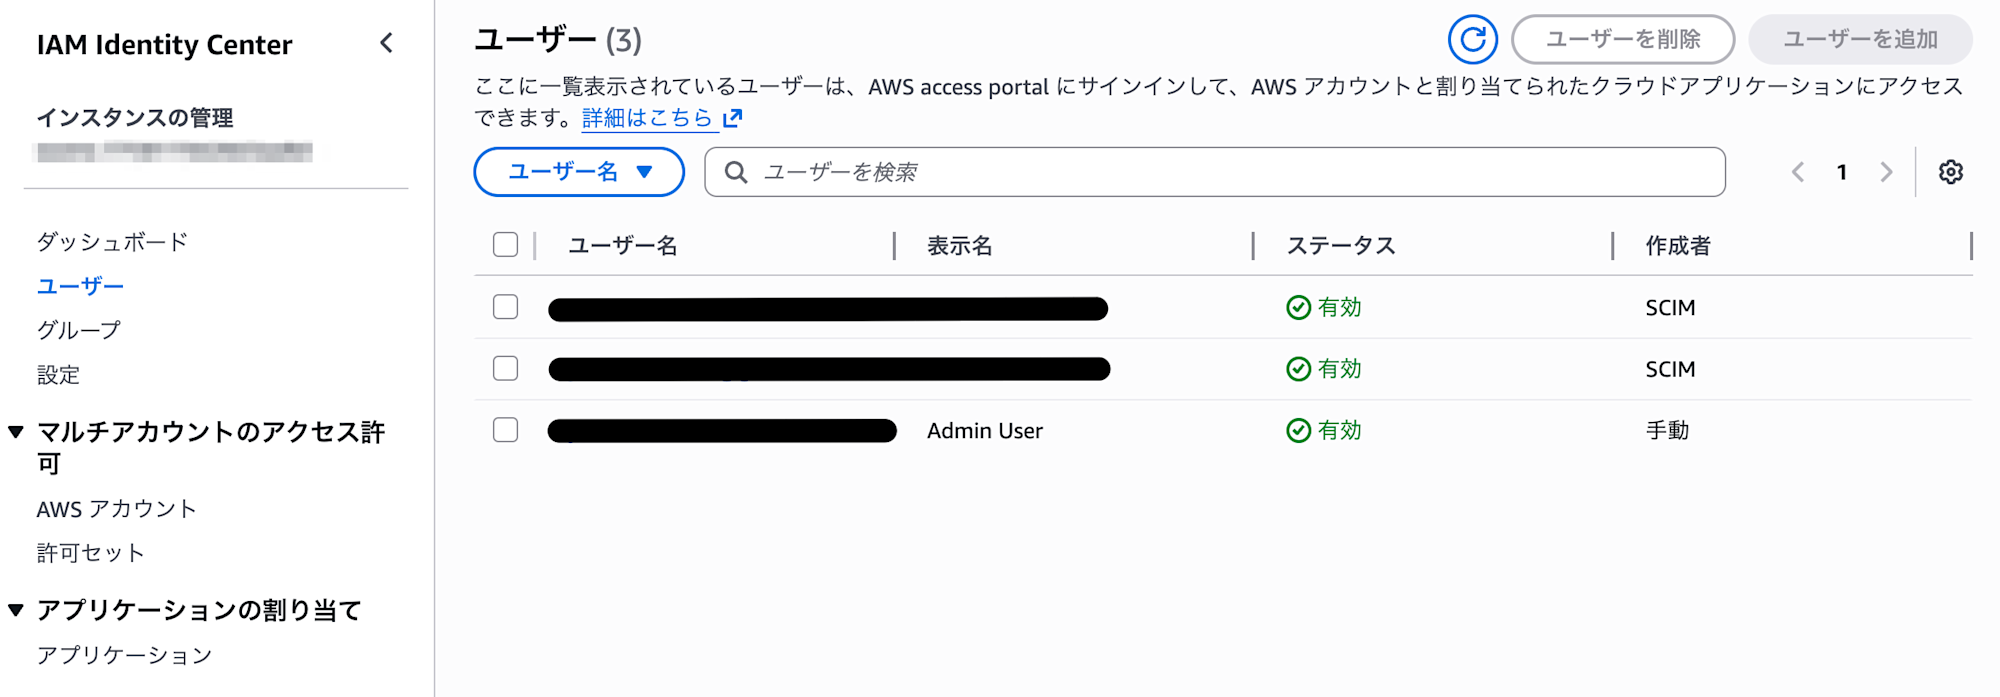Click external link icon beside 詳細はこちら
This screenshot has height=697, width=2000.
[x=733, y=118]
